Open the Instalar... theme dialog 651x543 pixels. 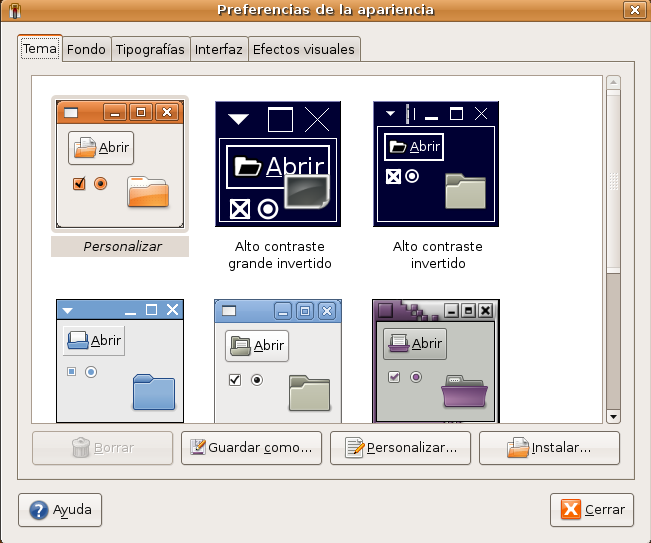(x=549, y=448)
